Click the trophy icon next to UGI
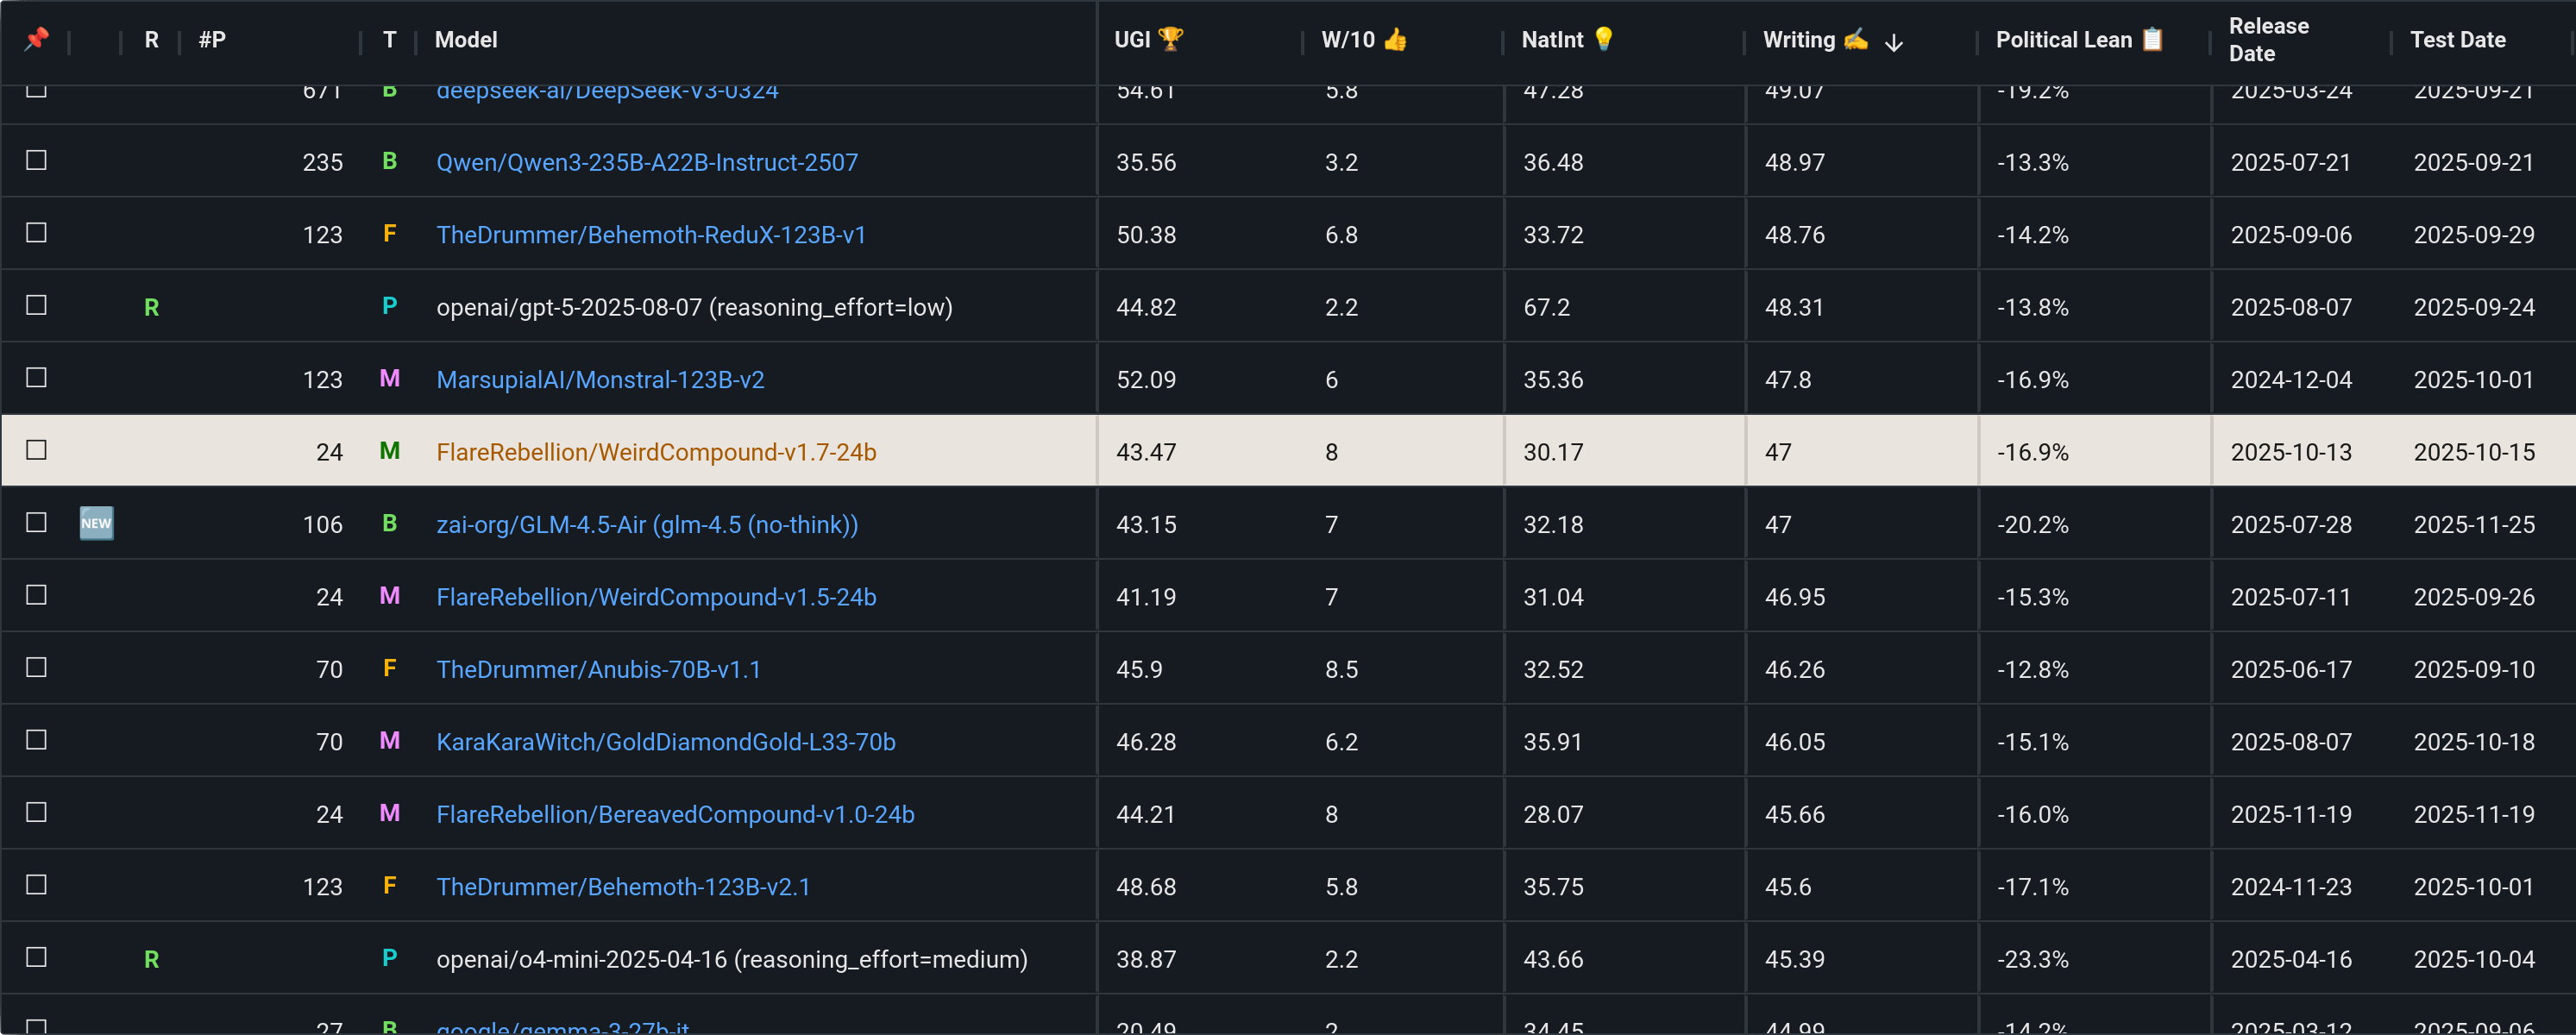2576x1035 pixels. pyautogui.click(x=1170, y=39)
